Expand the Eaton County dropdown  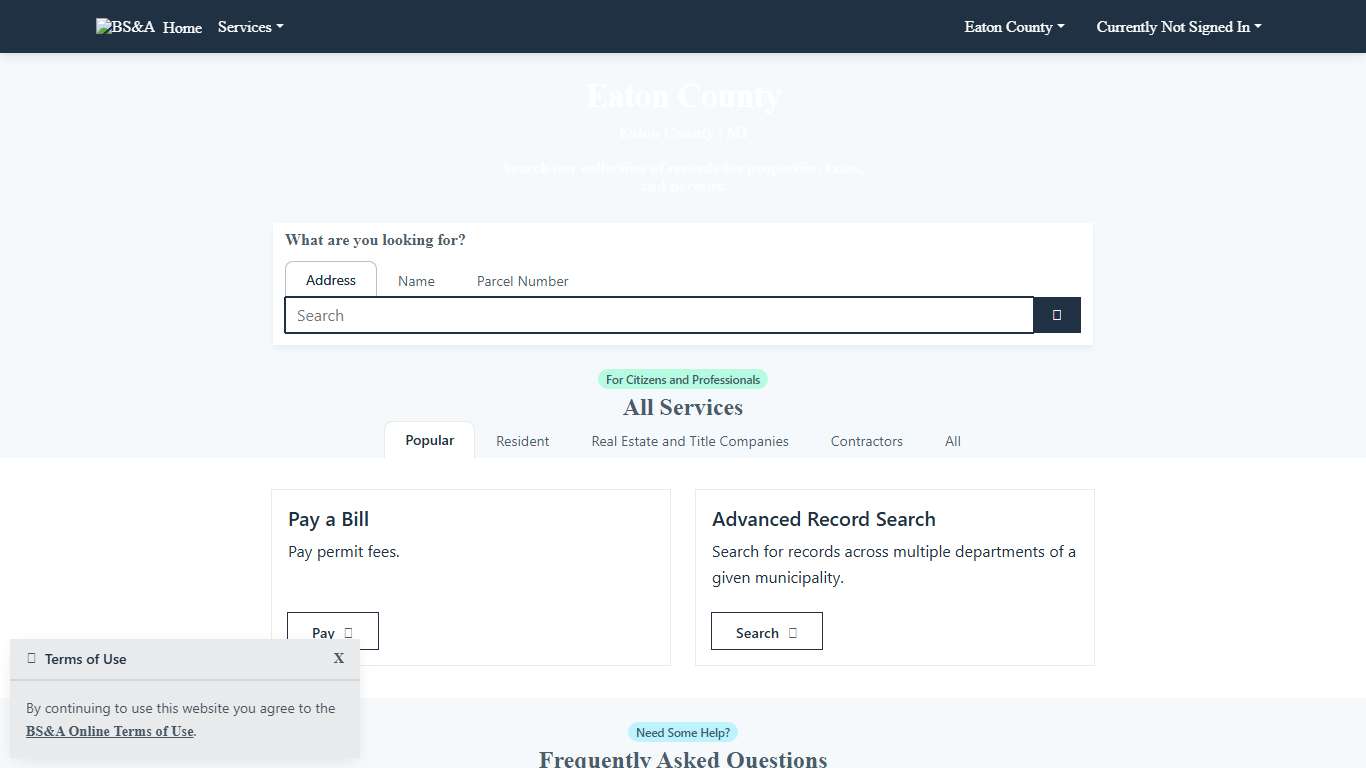click(x=1013, y=27)
